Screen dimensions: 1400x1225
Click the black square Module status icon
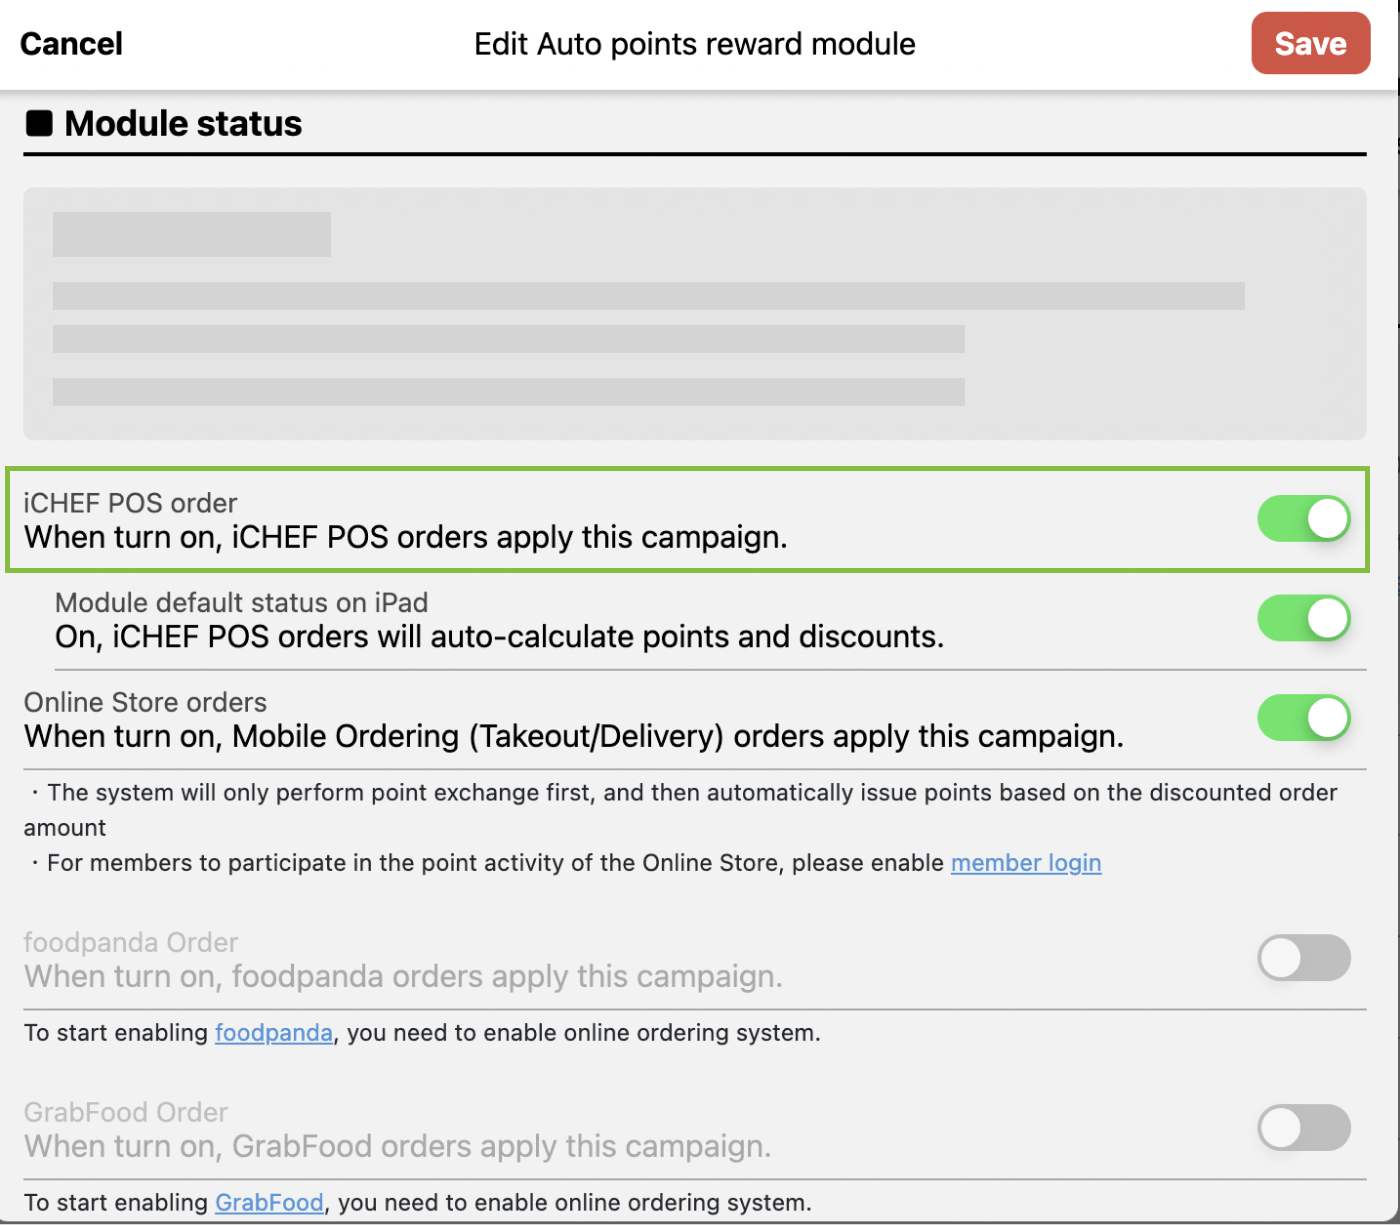[39, 124]
